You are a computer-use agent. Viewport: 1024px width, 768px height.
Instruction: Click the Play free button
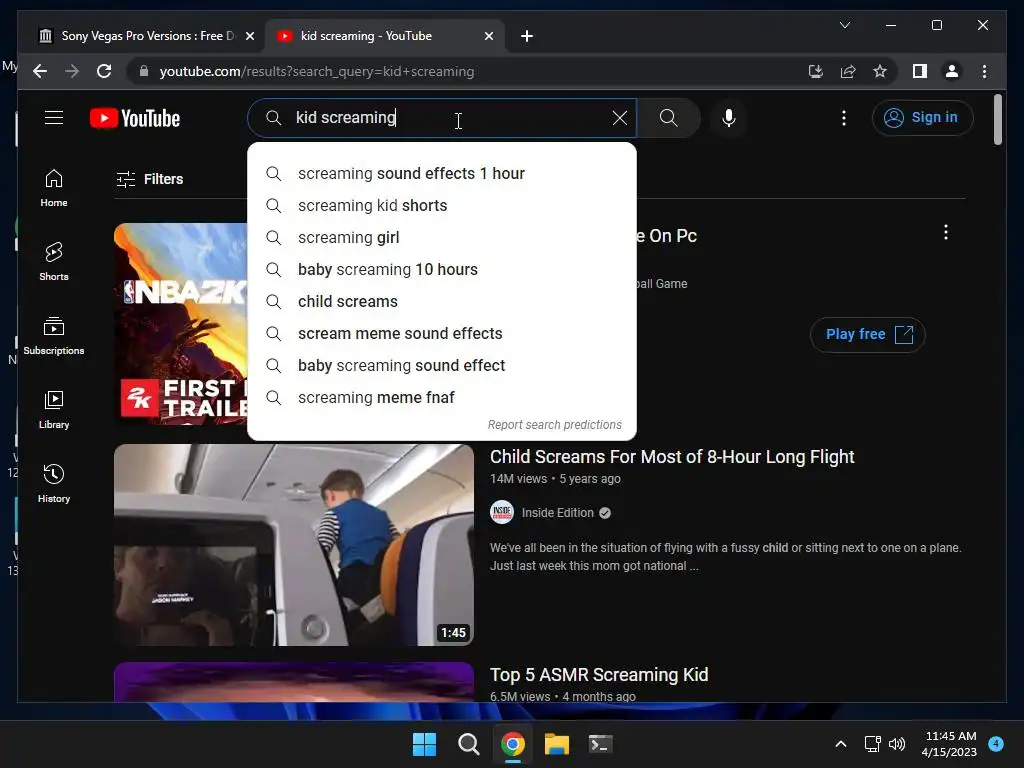pyautogui.click(x=867, y=334)
